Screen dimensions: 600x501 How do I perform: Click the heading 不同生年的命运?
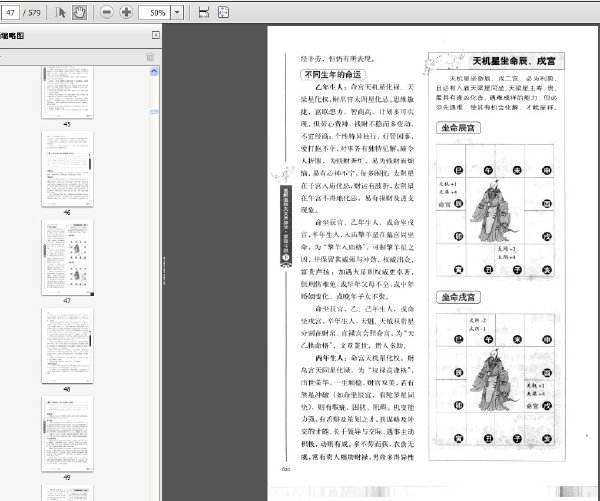pyautogui.click(x=333, y=75)
